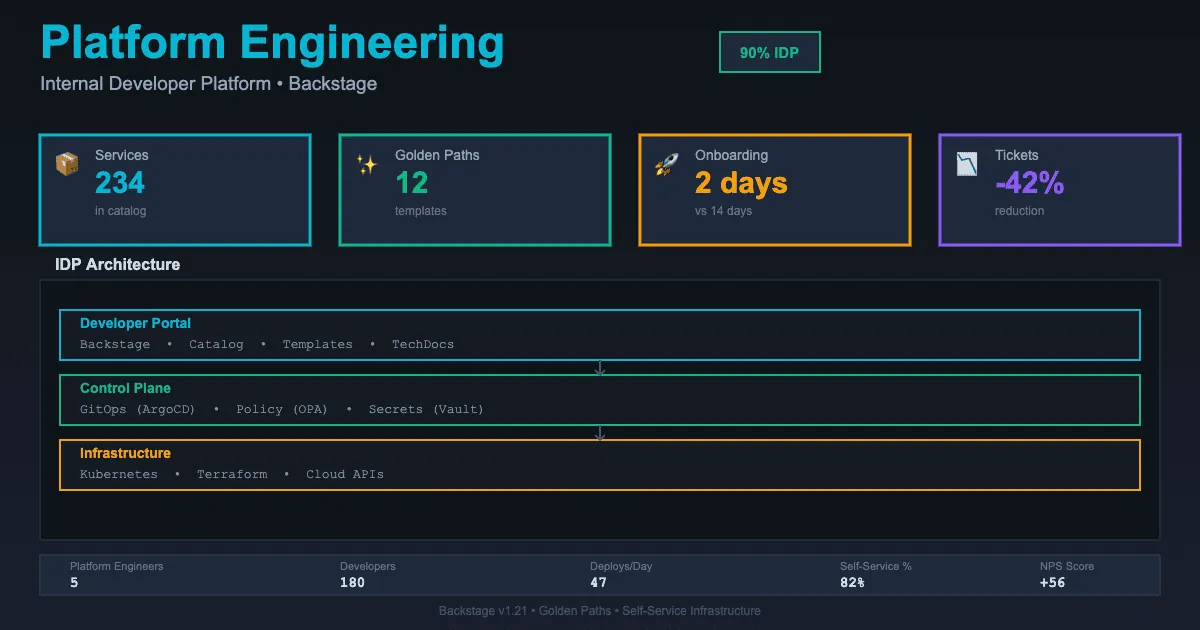Click the Self-Service % value 82%
The height and width of the screenshot is (630, 1200).
852,583
